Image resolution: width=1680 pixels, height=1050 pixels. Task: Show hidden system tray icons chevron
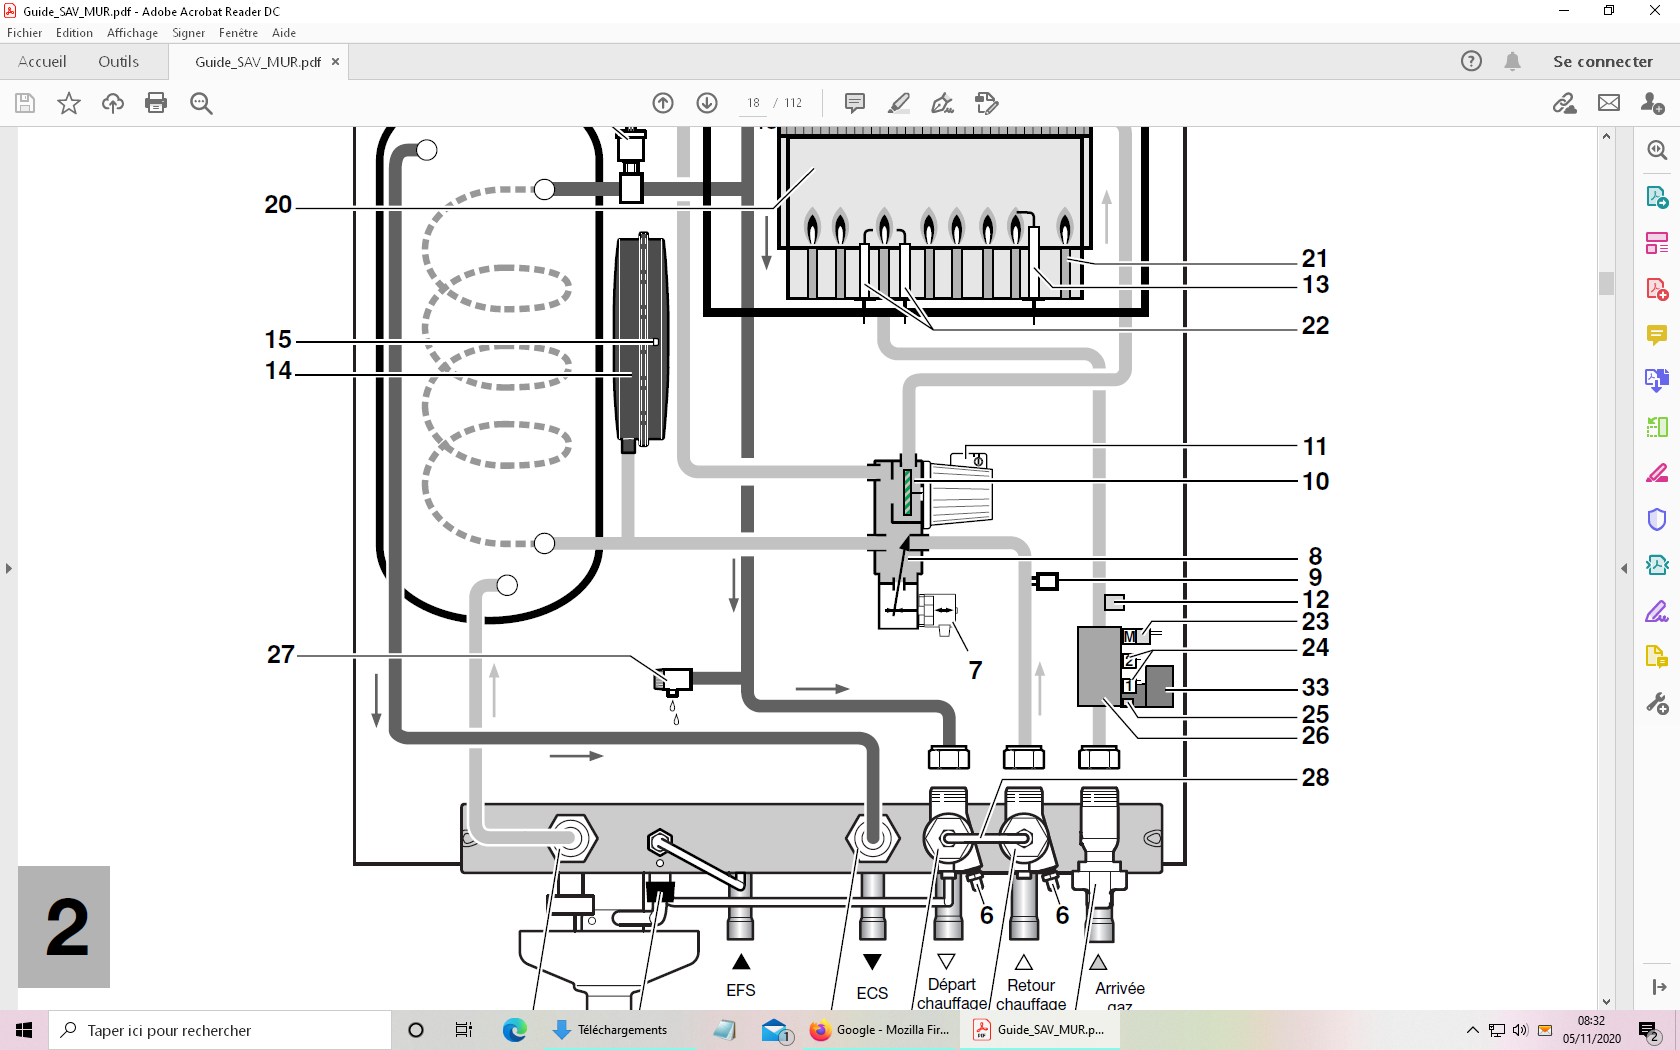(x=1472, y=1030)
